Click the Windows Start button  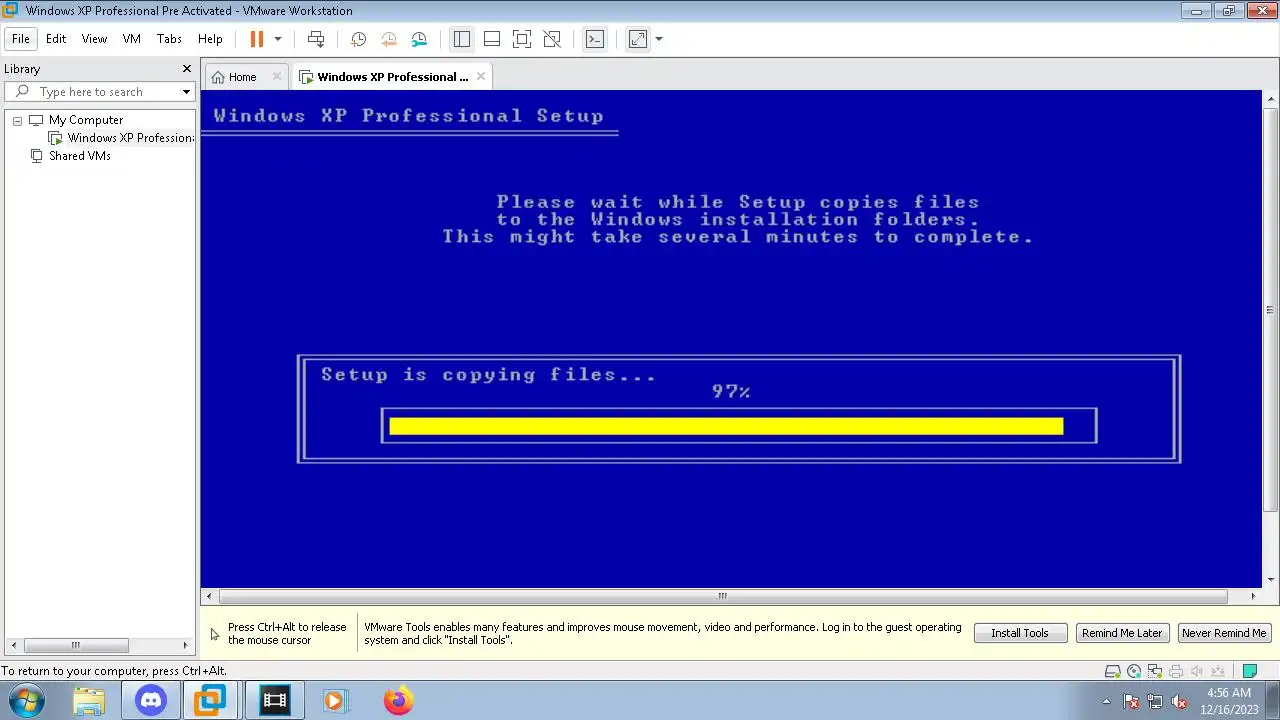(26, 701)
